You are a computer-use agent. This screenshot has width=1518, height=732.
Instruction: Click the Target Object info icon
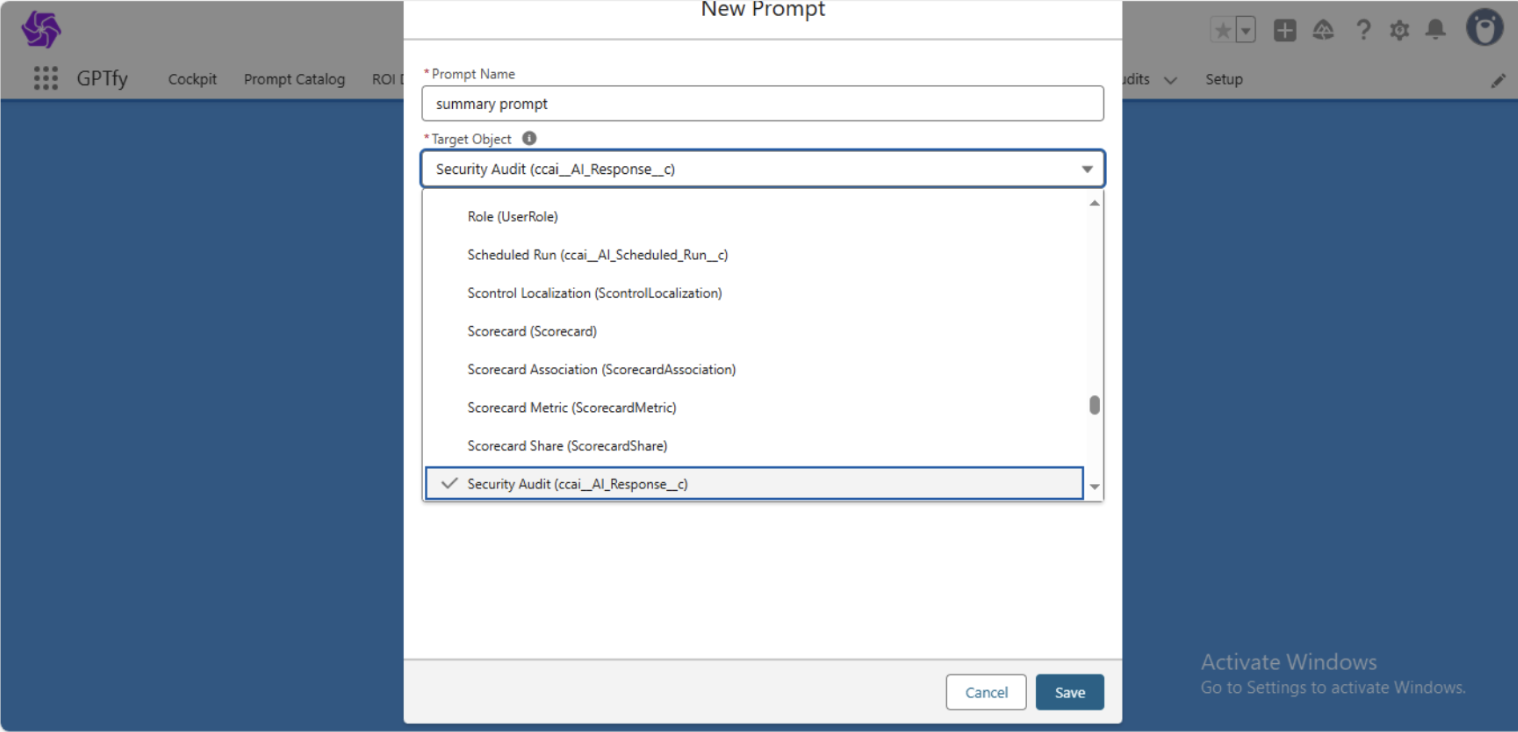point(529,139)
